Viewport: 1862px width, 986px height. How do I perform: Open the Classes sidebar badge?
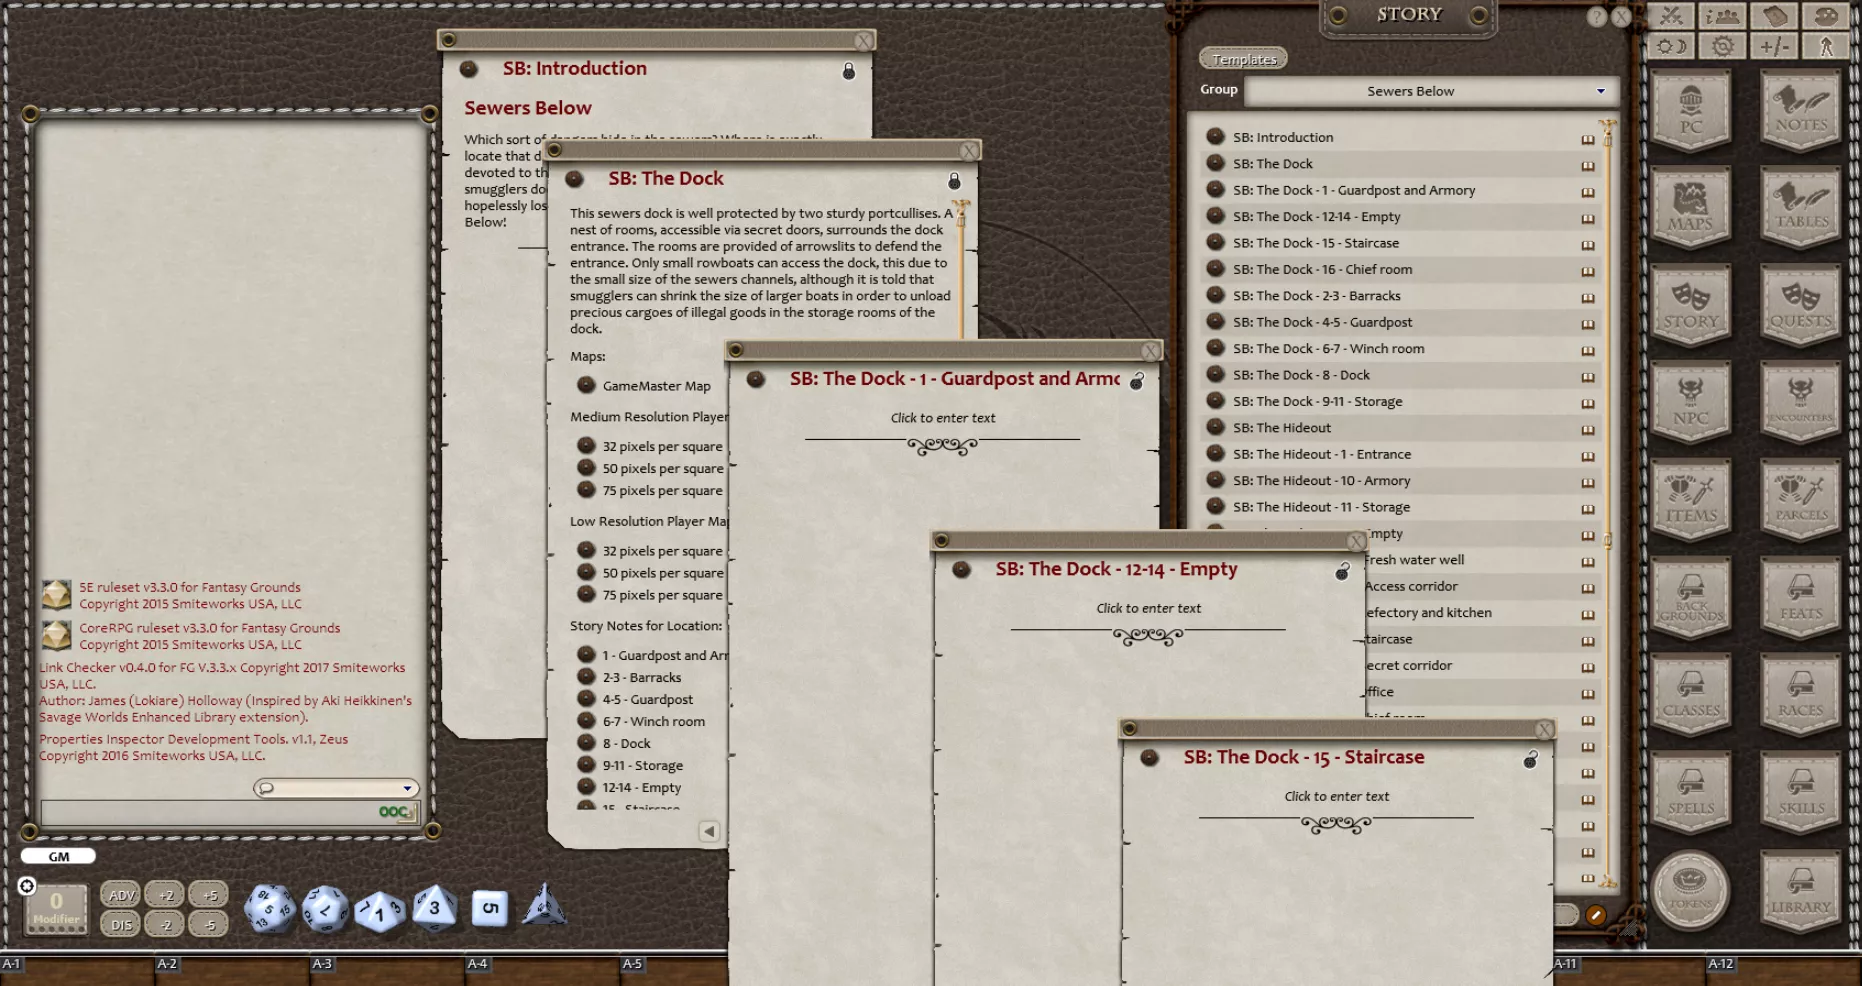(1691, 694)
